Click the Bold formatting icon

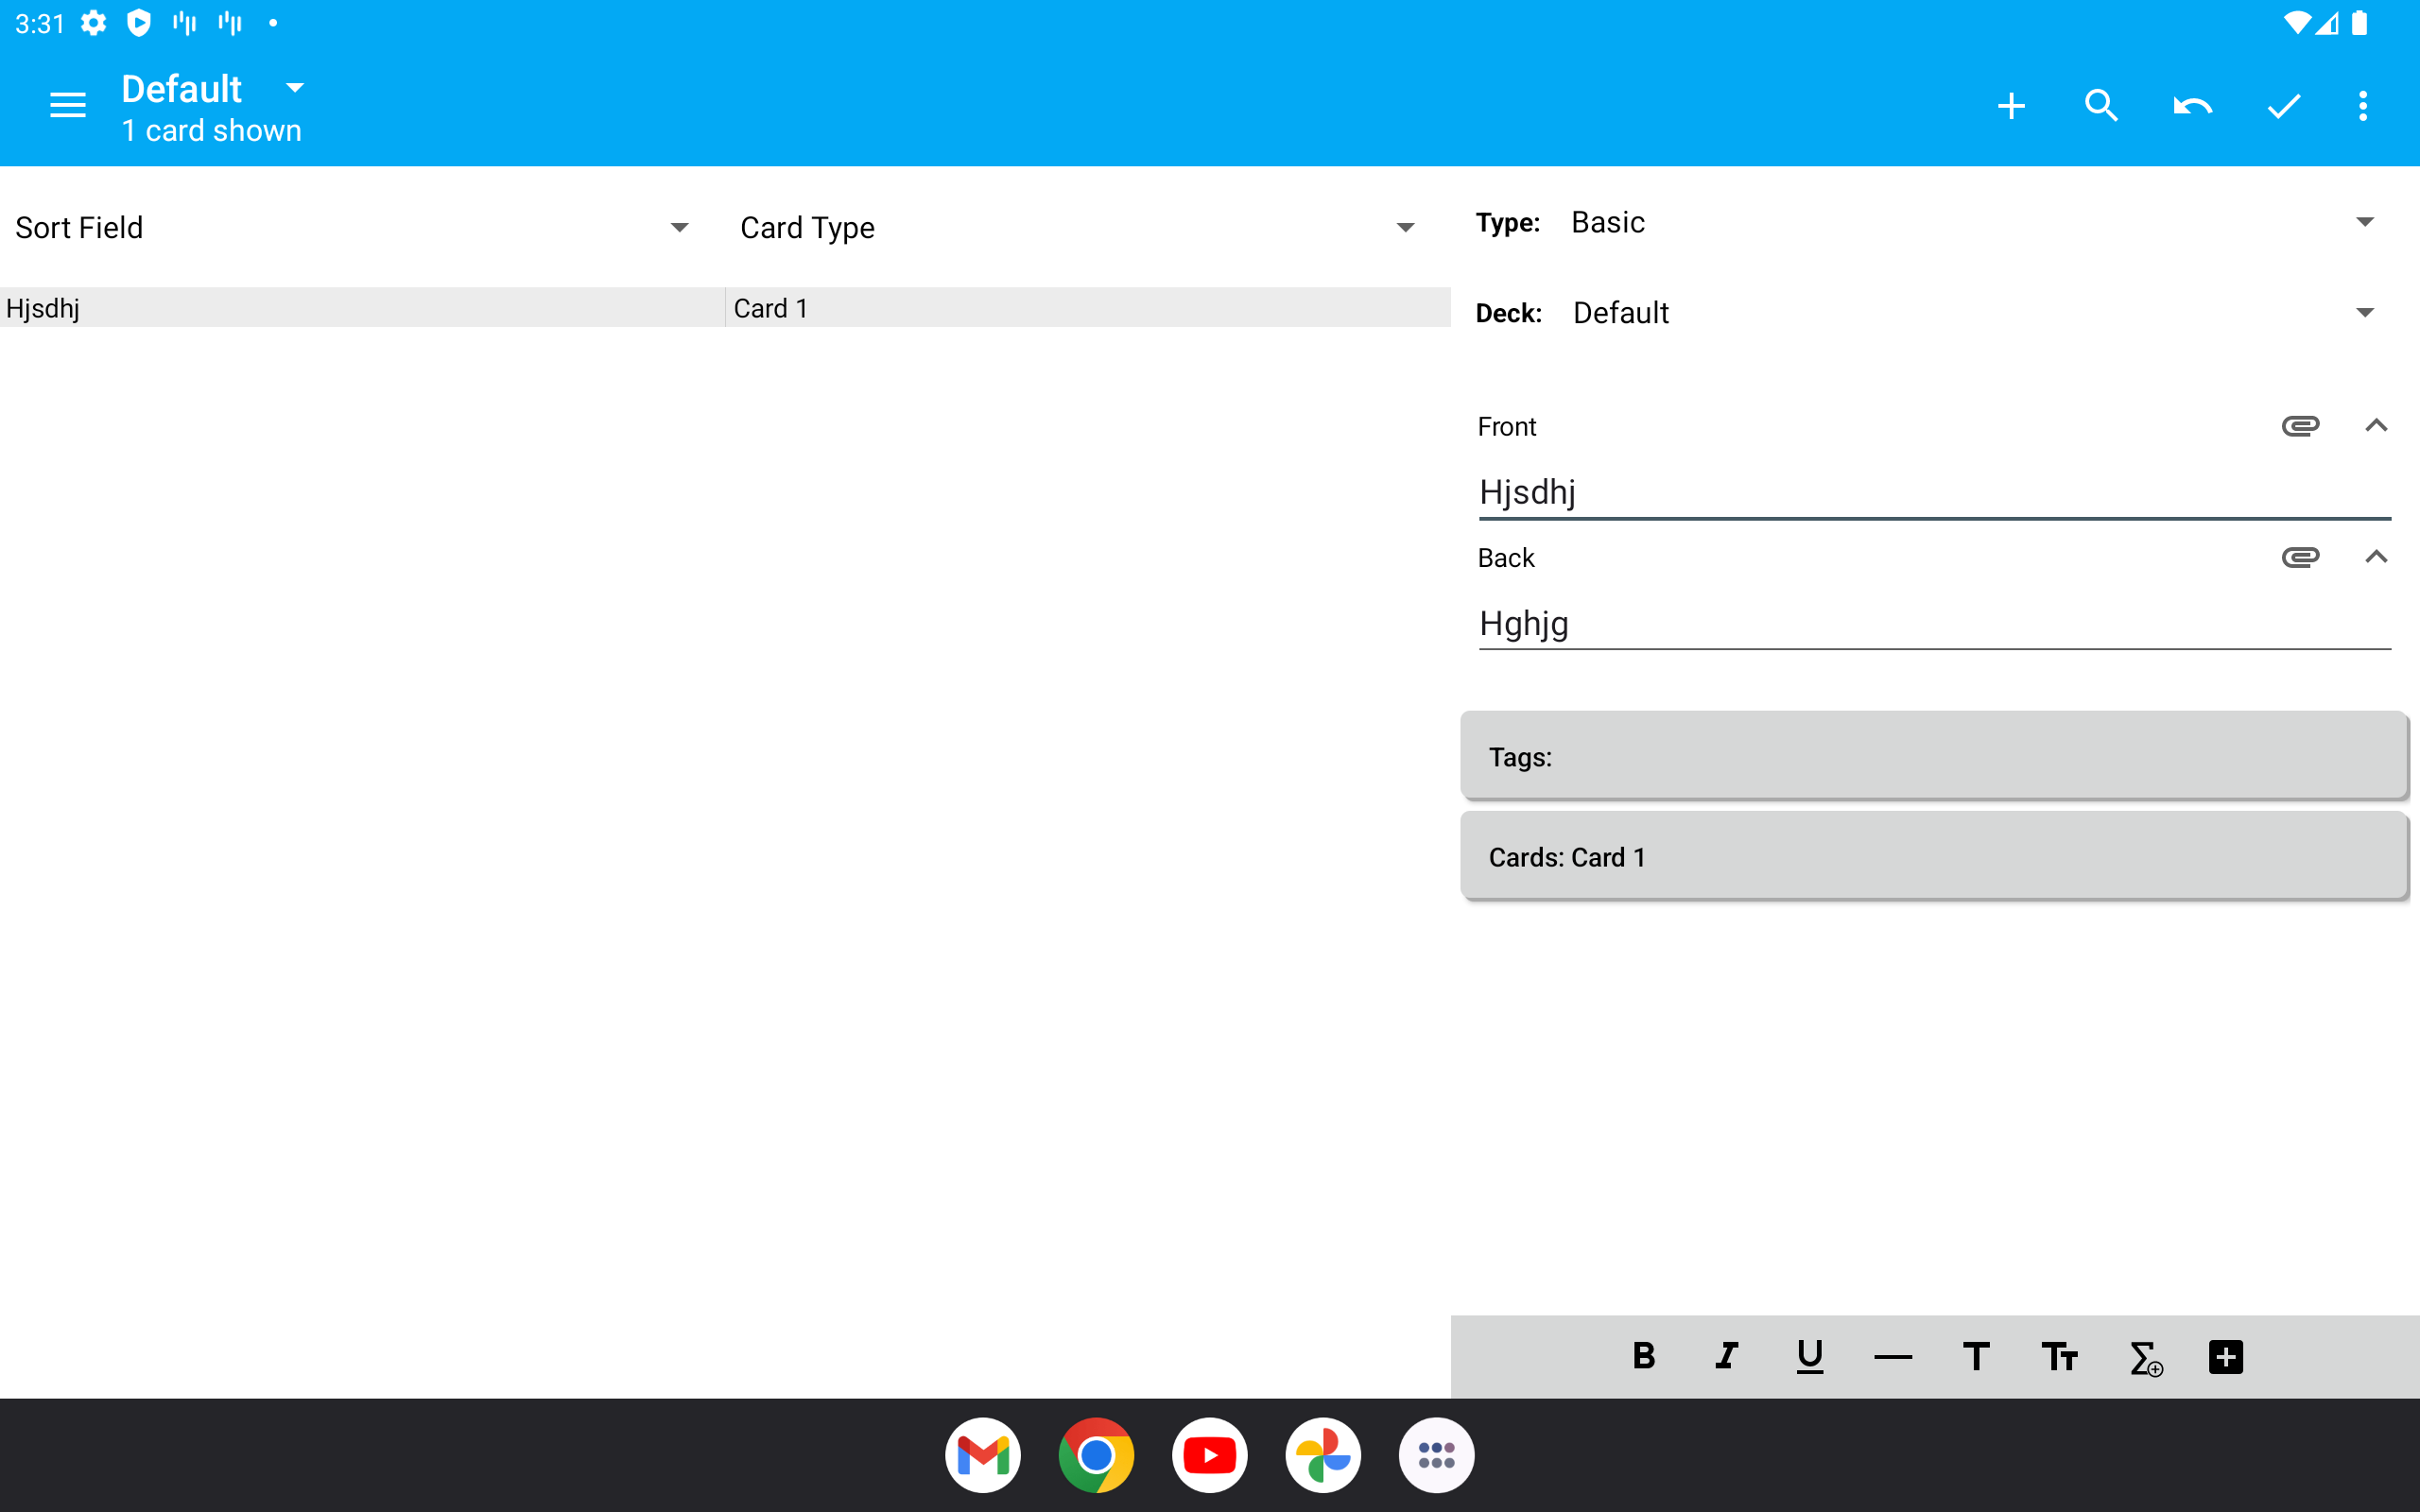tap(1645, 1355)
